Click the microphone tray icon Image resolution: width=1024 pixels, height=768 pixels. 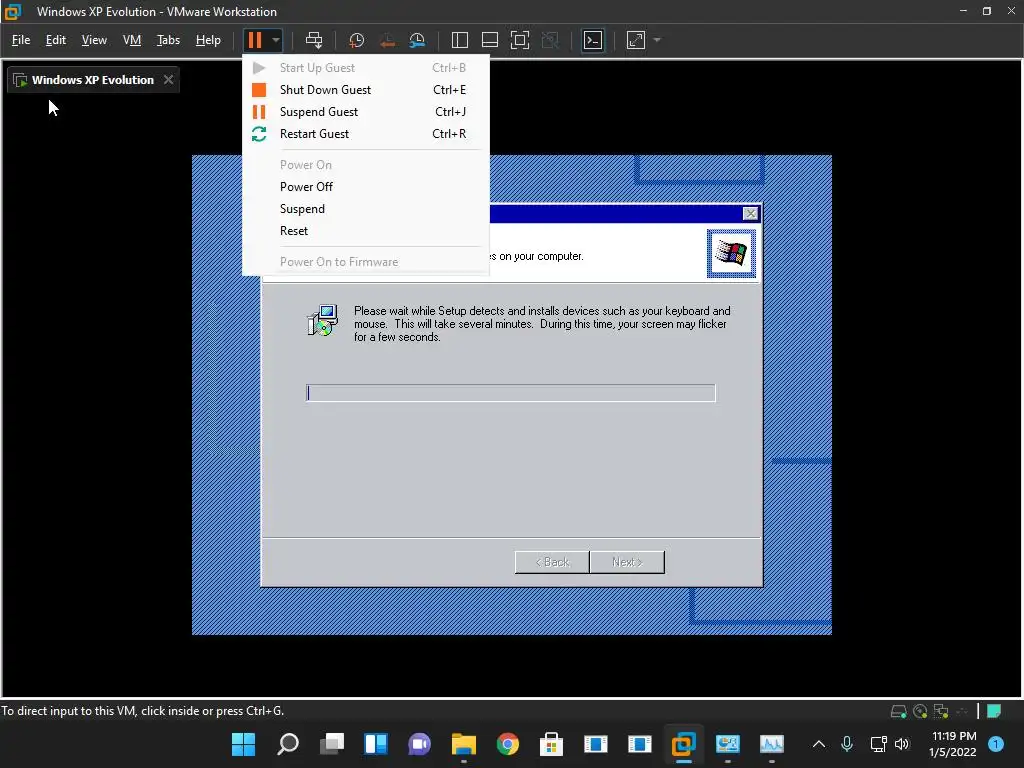click(846, 744)
